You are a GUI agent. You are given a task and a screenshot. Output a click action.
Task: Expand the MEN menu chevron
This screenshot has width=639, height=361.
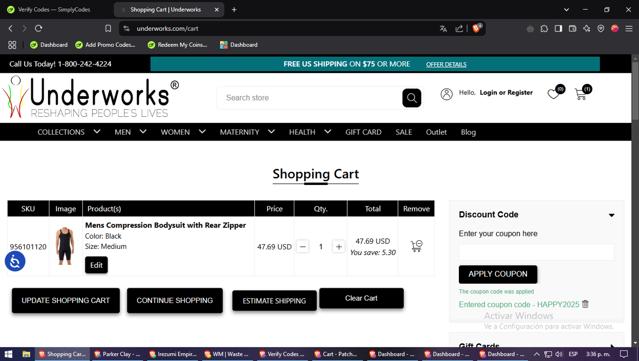point(143,132)
